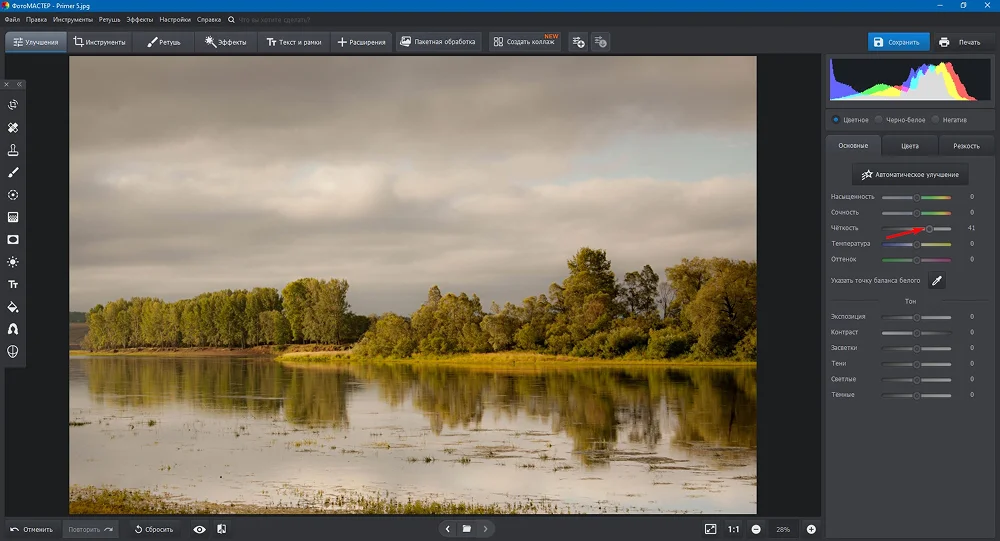Image resolution: width=1000 pixels, height=541 pixels.
Task: Collapse the left sidebar with double chevron
Action: click(19, 84)
